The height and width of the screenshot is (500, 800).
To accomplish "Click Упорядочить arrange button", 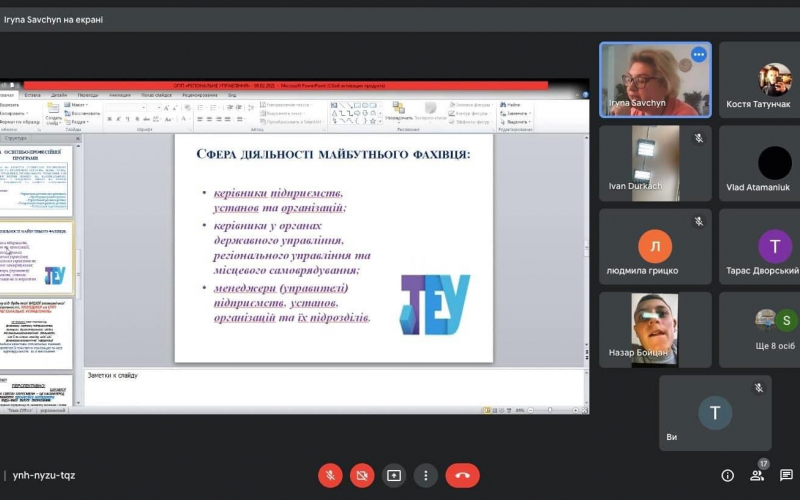I will pyautogui.click(x=398, y=112).
